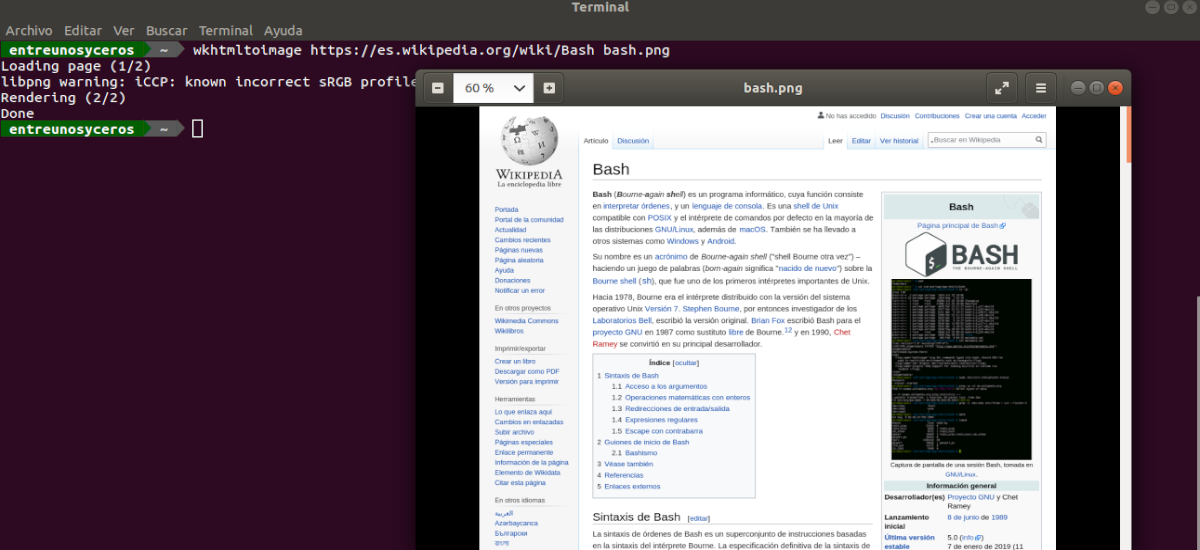The height and width of the screenshot is (550, 1200).
Task: Click Donaciones in the sidebar
Action: pos(512,280)
